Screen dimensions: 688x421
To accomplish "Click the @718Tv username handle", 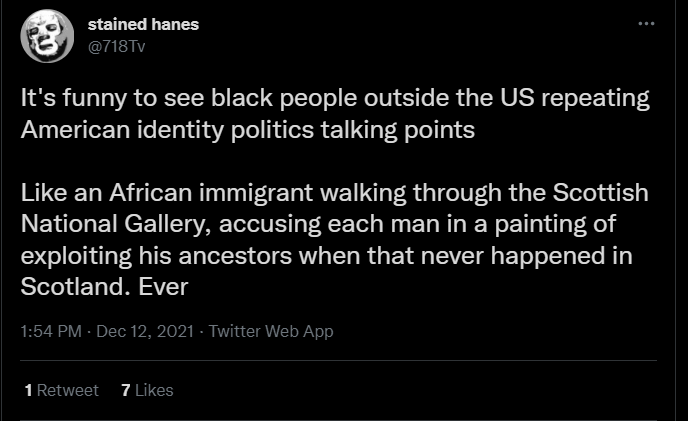I will (118, 45).
